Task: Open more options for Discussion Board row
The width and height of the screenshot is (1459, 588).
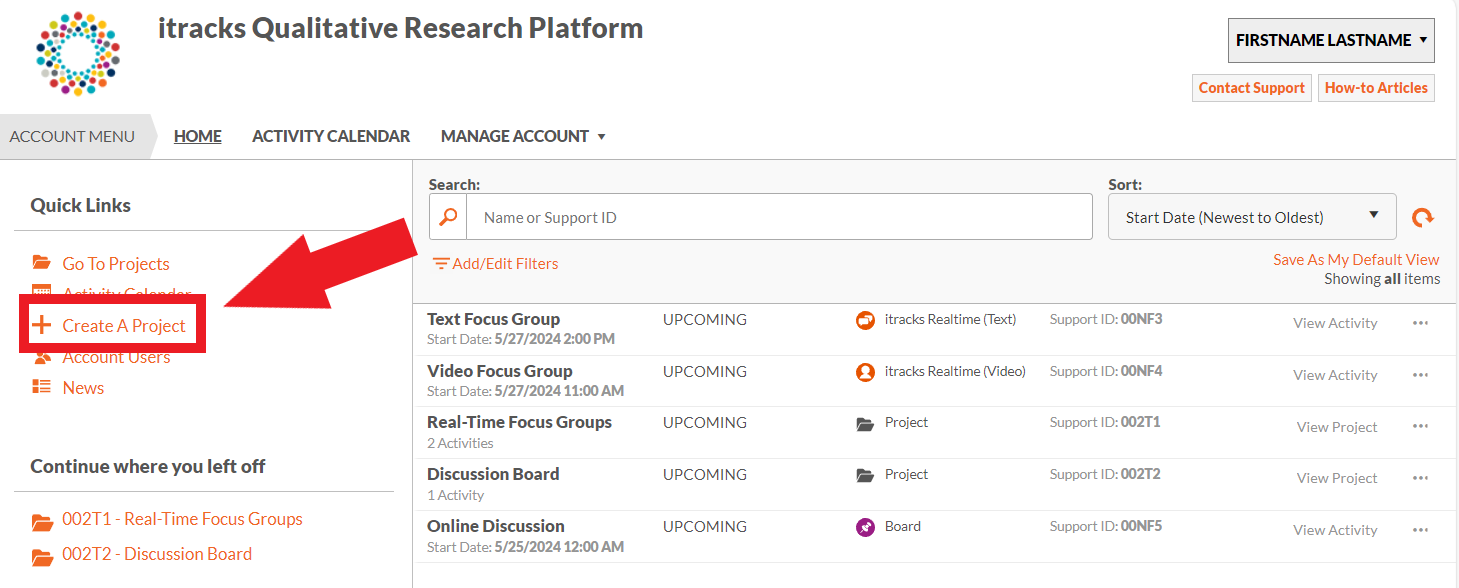Action: click(1421, 478)
